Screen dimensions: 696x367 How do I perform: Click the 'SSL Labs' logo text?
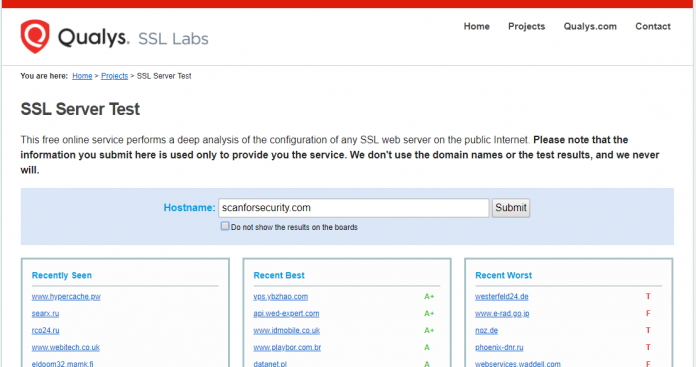coord(173,39)
